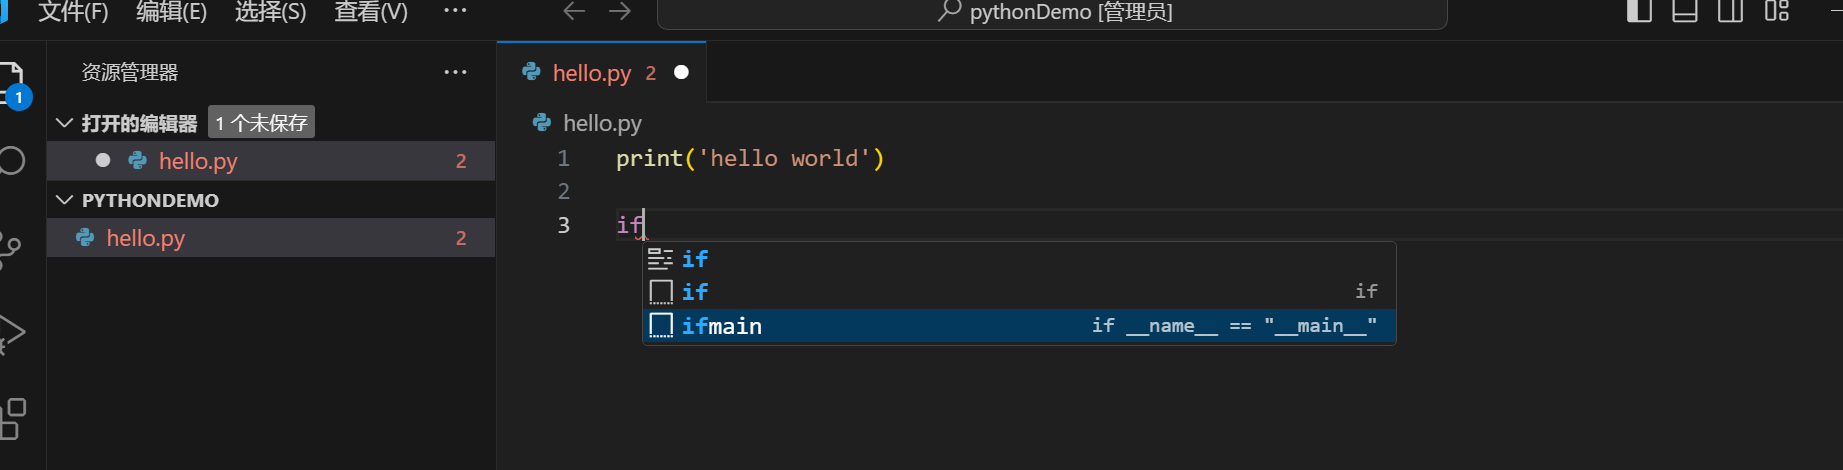Toggle bottom panel layout icon

point(1685,11)
